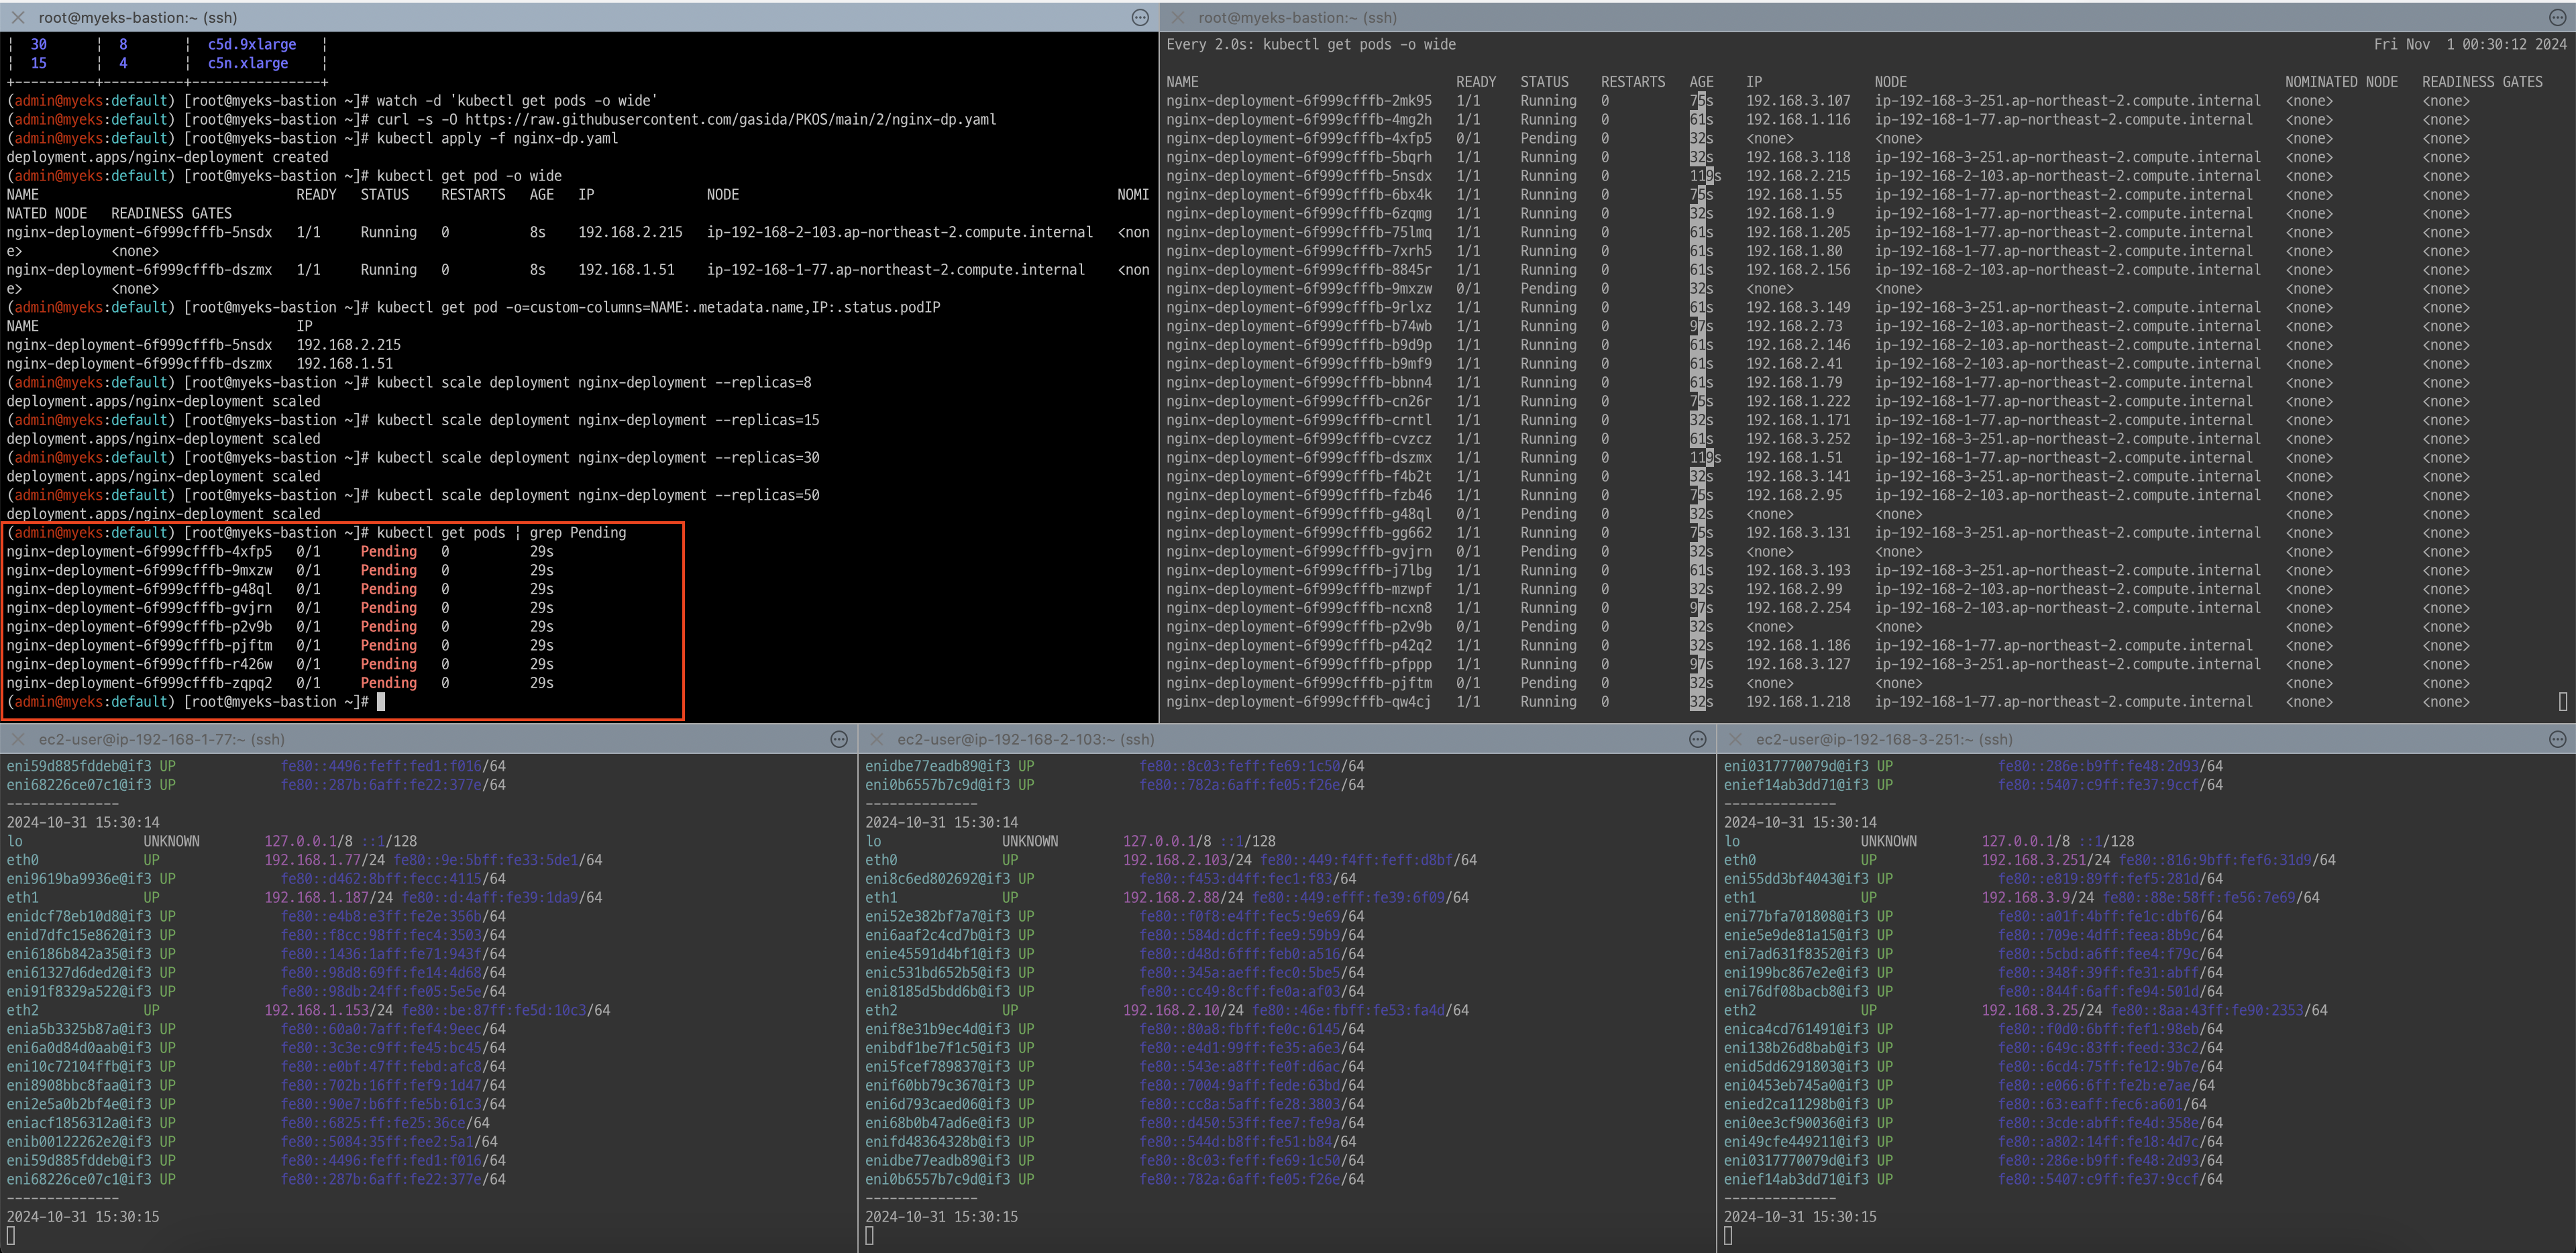Image resolution: width=2576 pixels, height=1253 pixels.
Task: Click the cursor block in ip-192-168-1-77 pane
Action: tap(11, 1236)
